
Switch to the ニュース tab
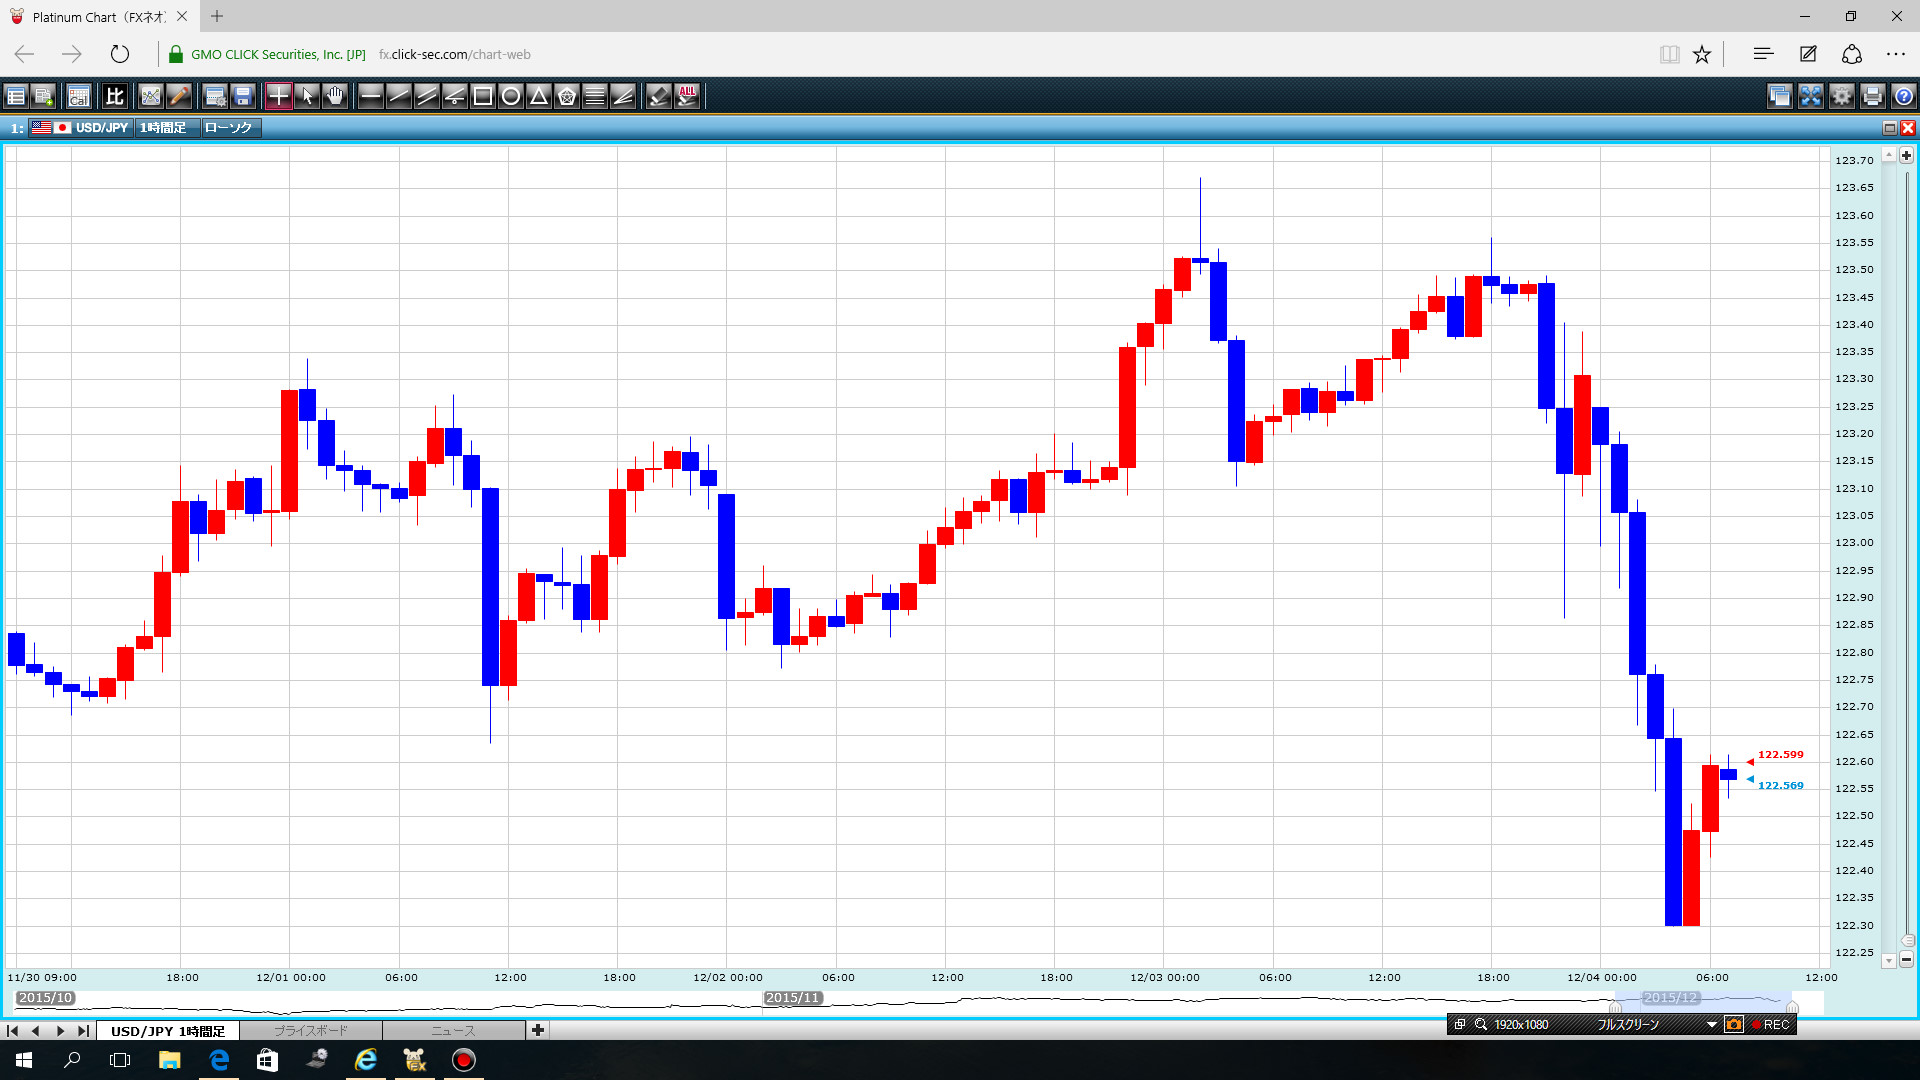pyautogui.click(x=453, y=1030)
